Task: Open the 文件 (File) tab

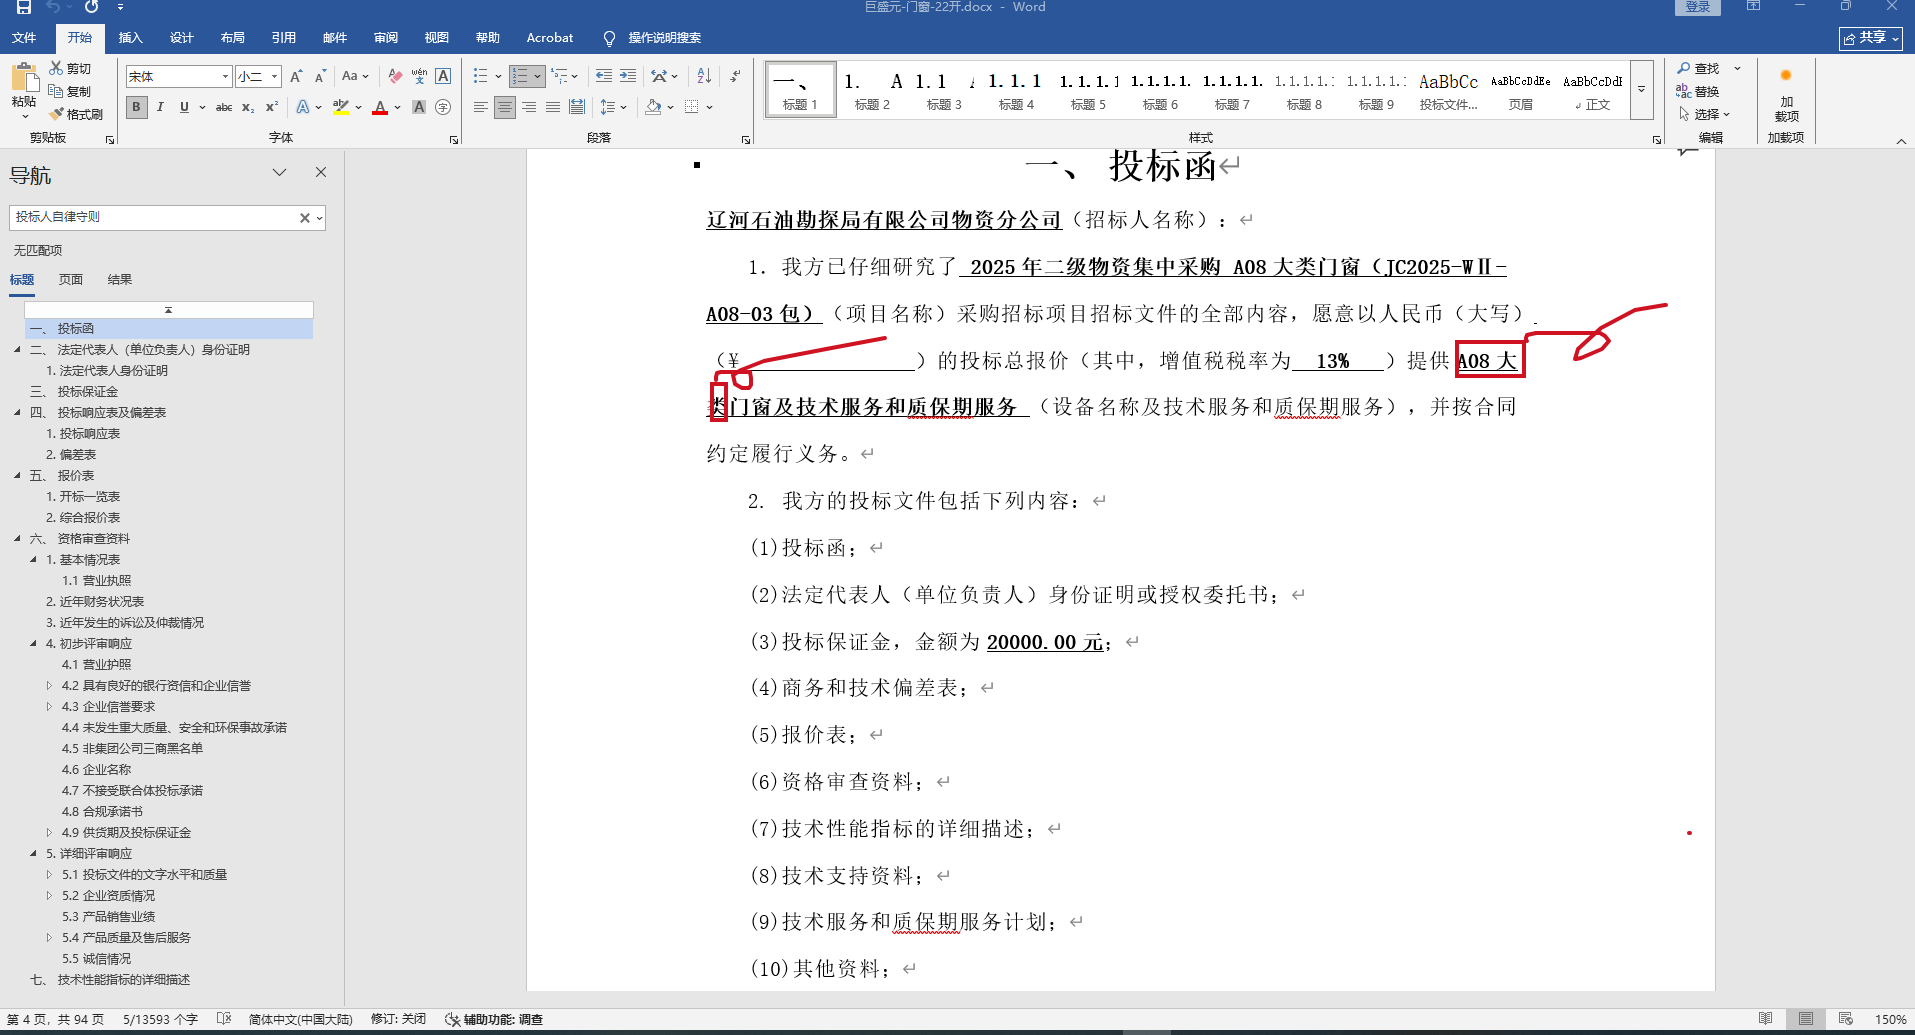Action: coord(24,38)
